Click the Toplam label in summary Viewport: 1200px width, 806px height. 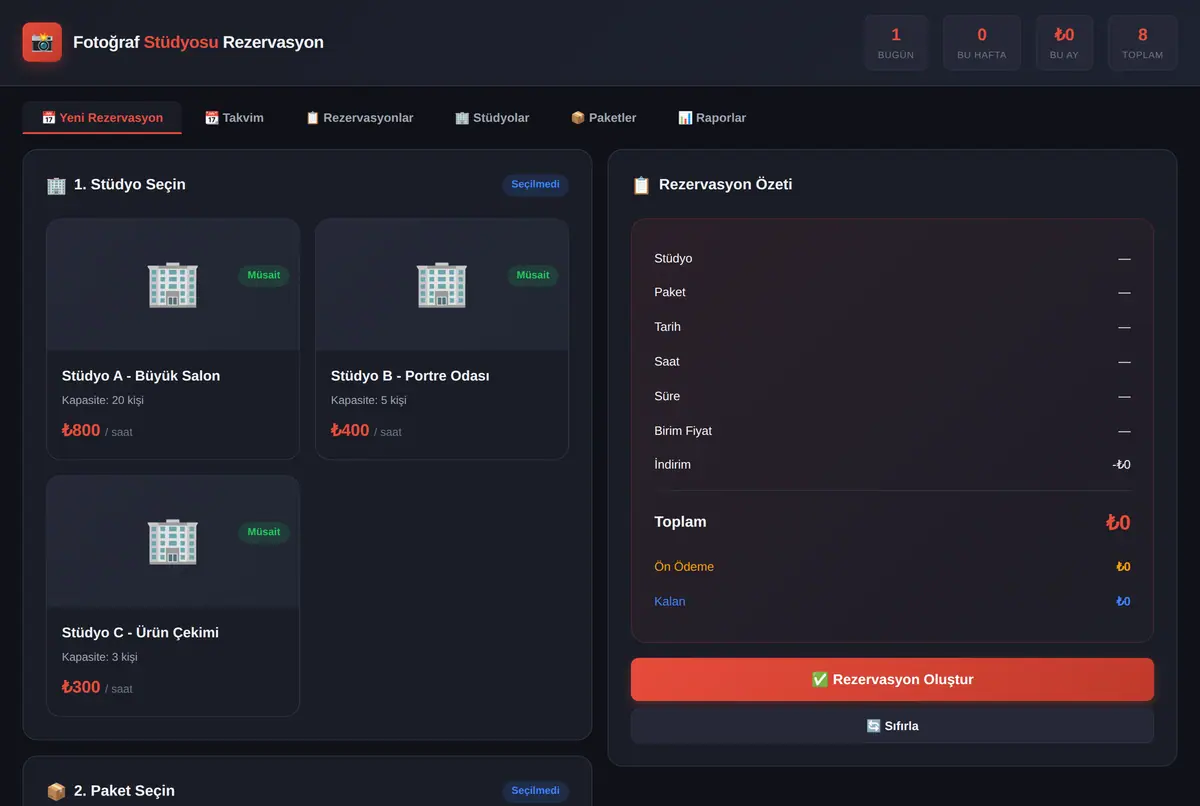(680, 522)
